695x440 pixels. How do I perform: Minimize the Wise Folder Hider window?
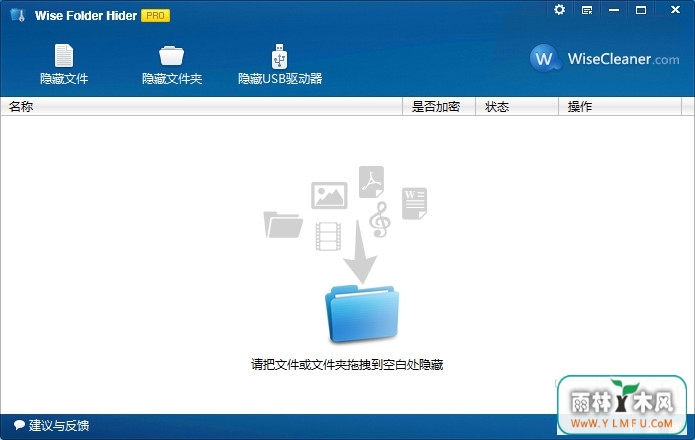(x=614, y=10)
